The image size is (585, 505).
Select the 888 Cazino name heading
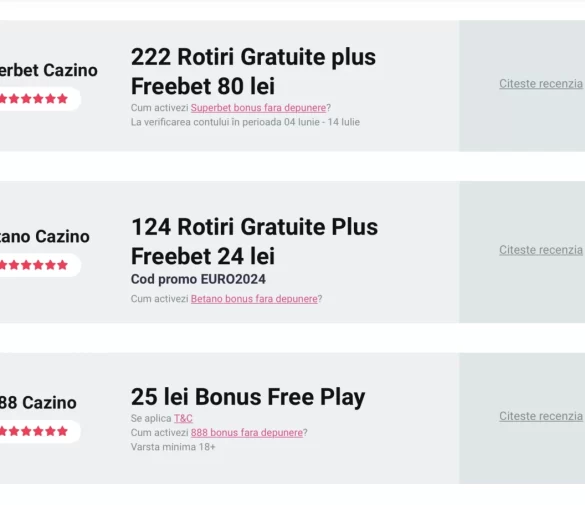[x=38, y=403]
